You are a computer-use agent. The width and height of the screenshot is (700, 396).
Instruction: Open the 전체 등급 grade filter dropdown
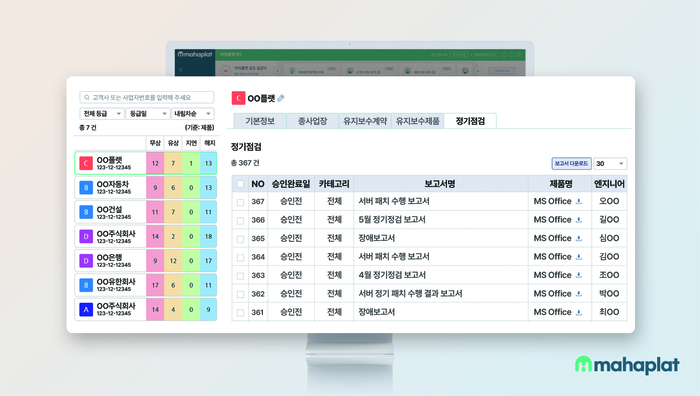click(x=102, y=114)
